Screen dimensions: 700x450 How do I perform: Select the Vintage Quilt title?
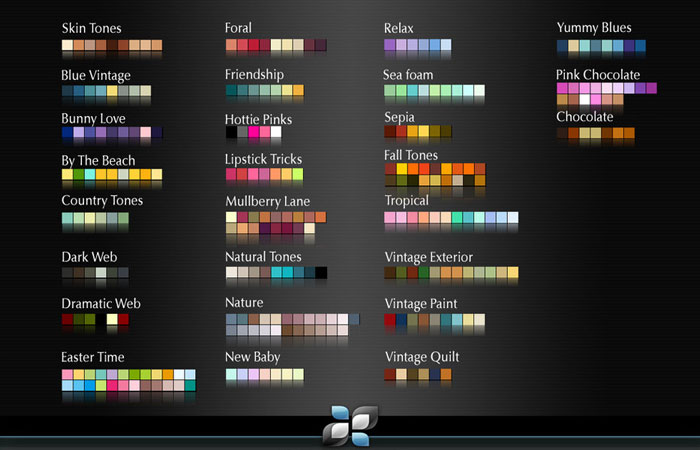point(422,357)
